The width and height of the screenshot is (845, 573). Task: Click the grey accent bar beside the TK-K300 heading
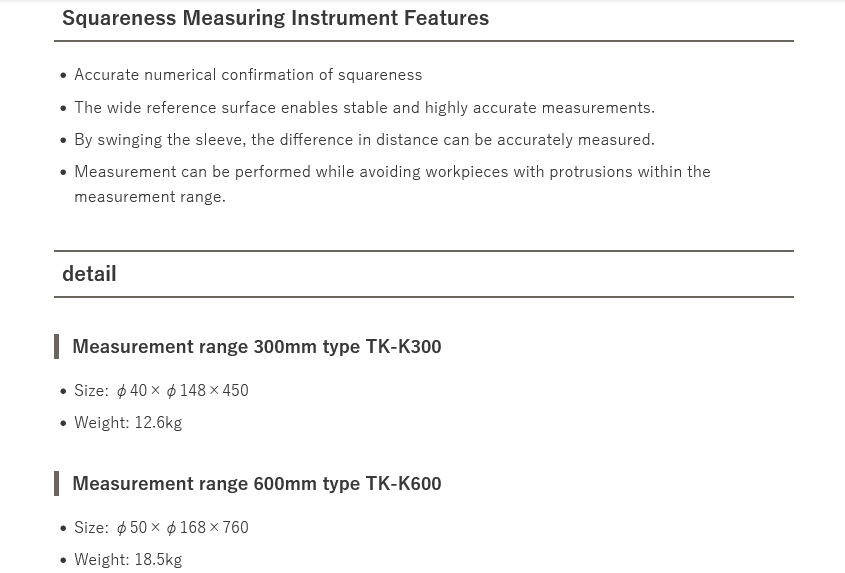[x=56, y=347]
